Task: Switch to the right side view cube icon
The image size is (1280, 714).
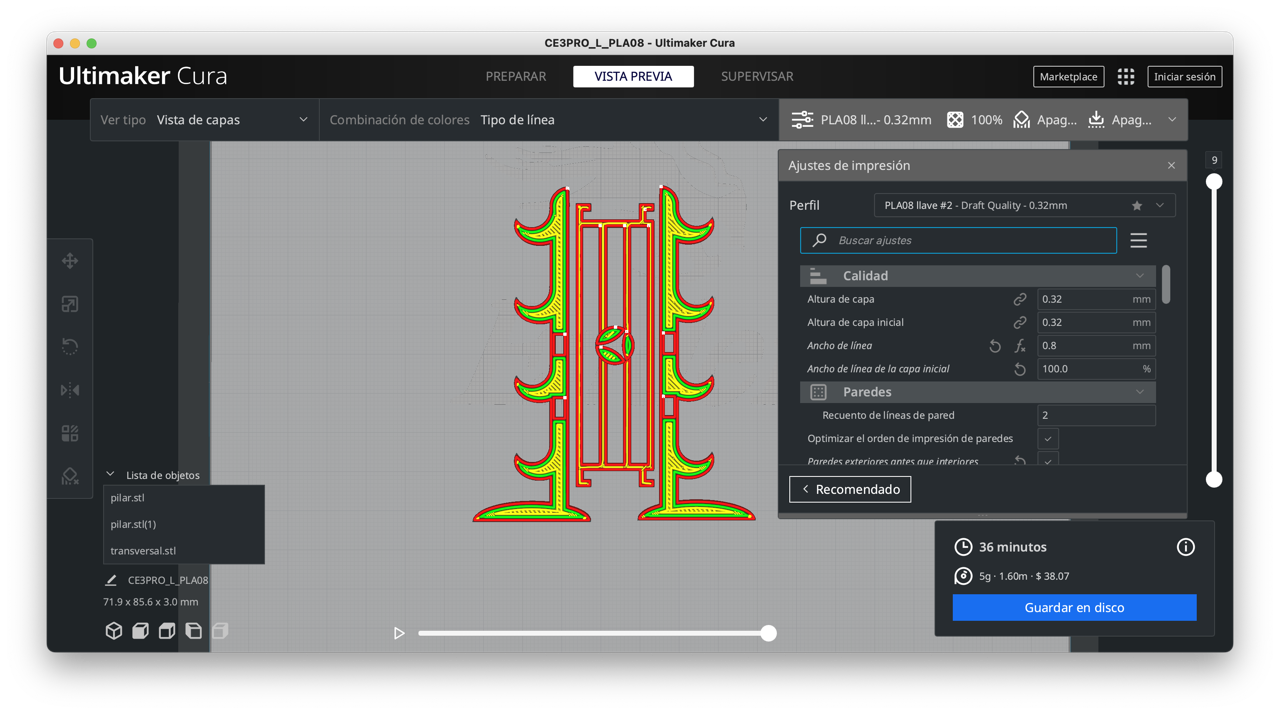Action: (220, 631)
